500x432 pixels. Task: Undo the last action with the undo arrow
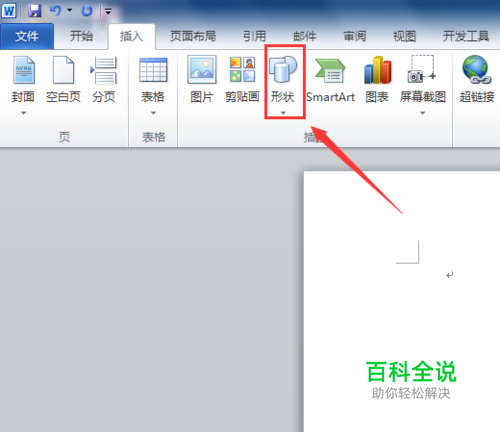point(55,11)
